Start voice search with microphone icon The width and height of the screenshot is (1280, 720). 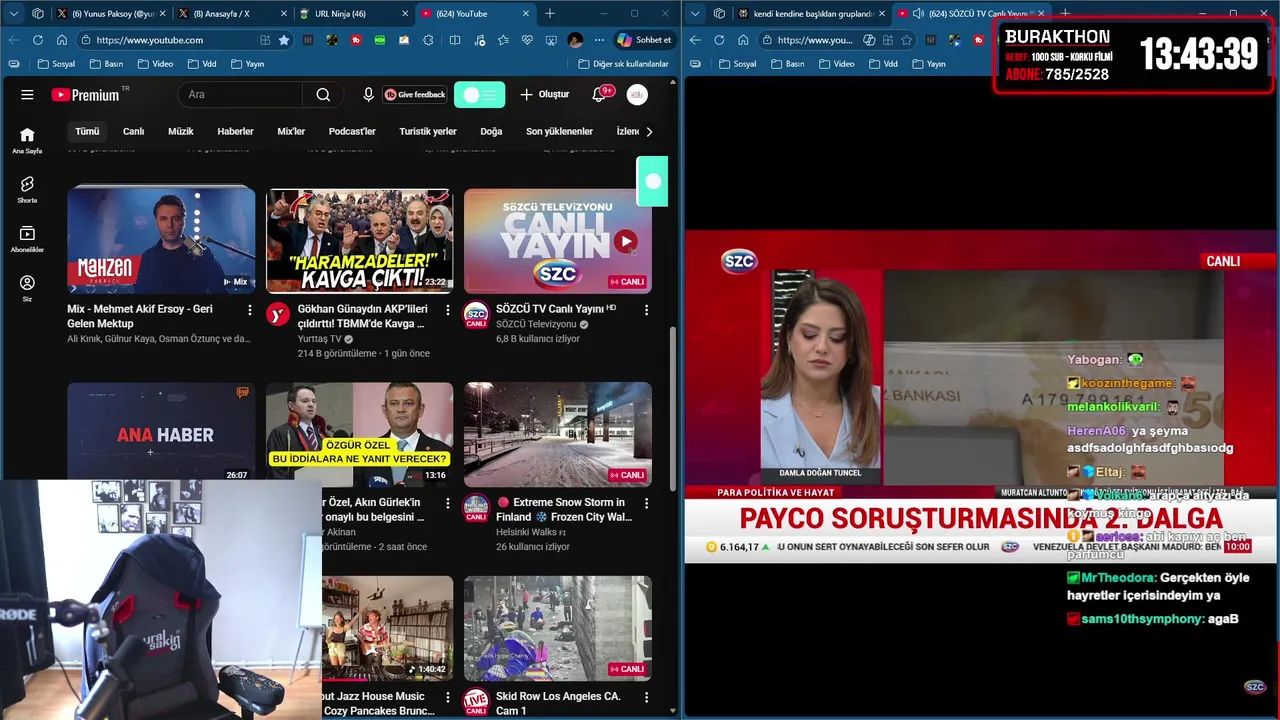[x=368, y=95]
